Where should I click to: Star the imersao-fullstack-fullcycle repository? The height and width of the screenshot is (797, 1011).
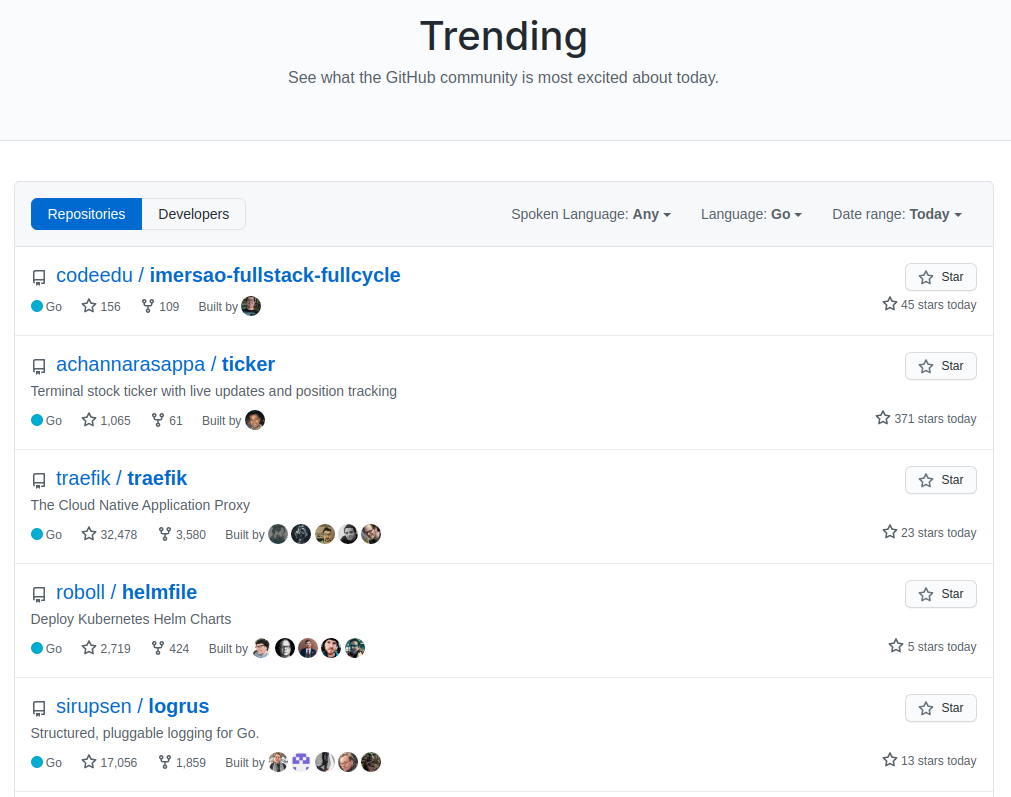point(941,277)
